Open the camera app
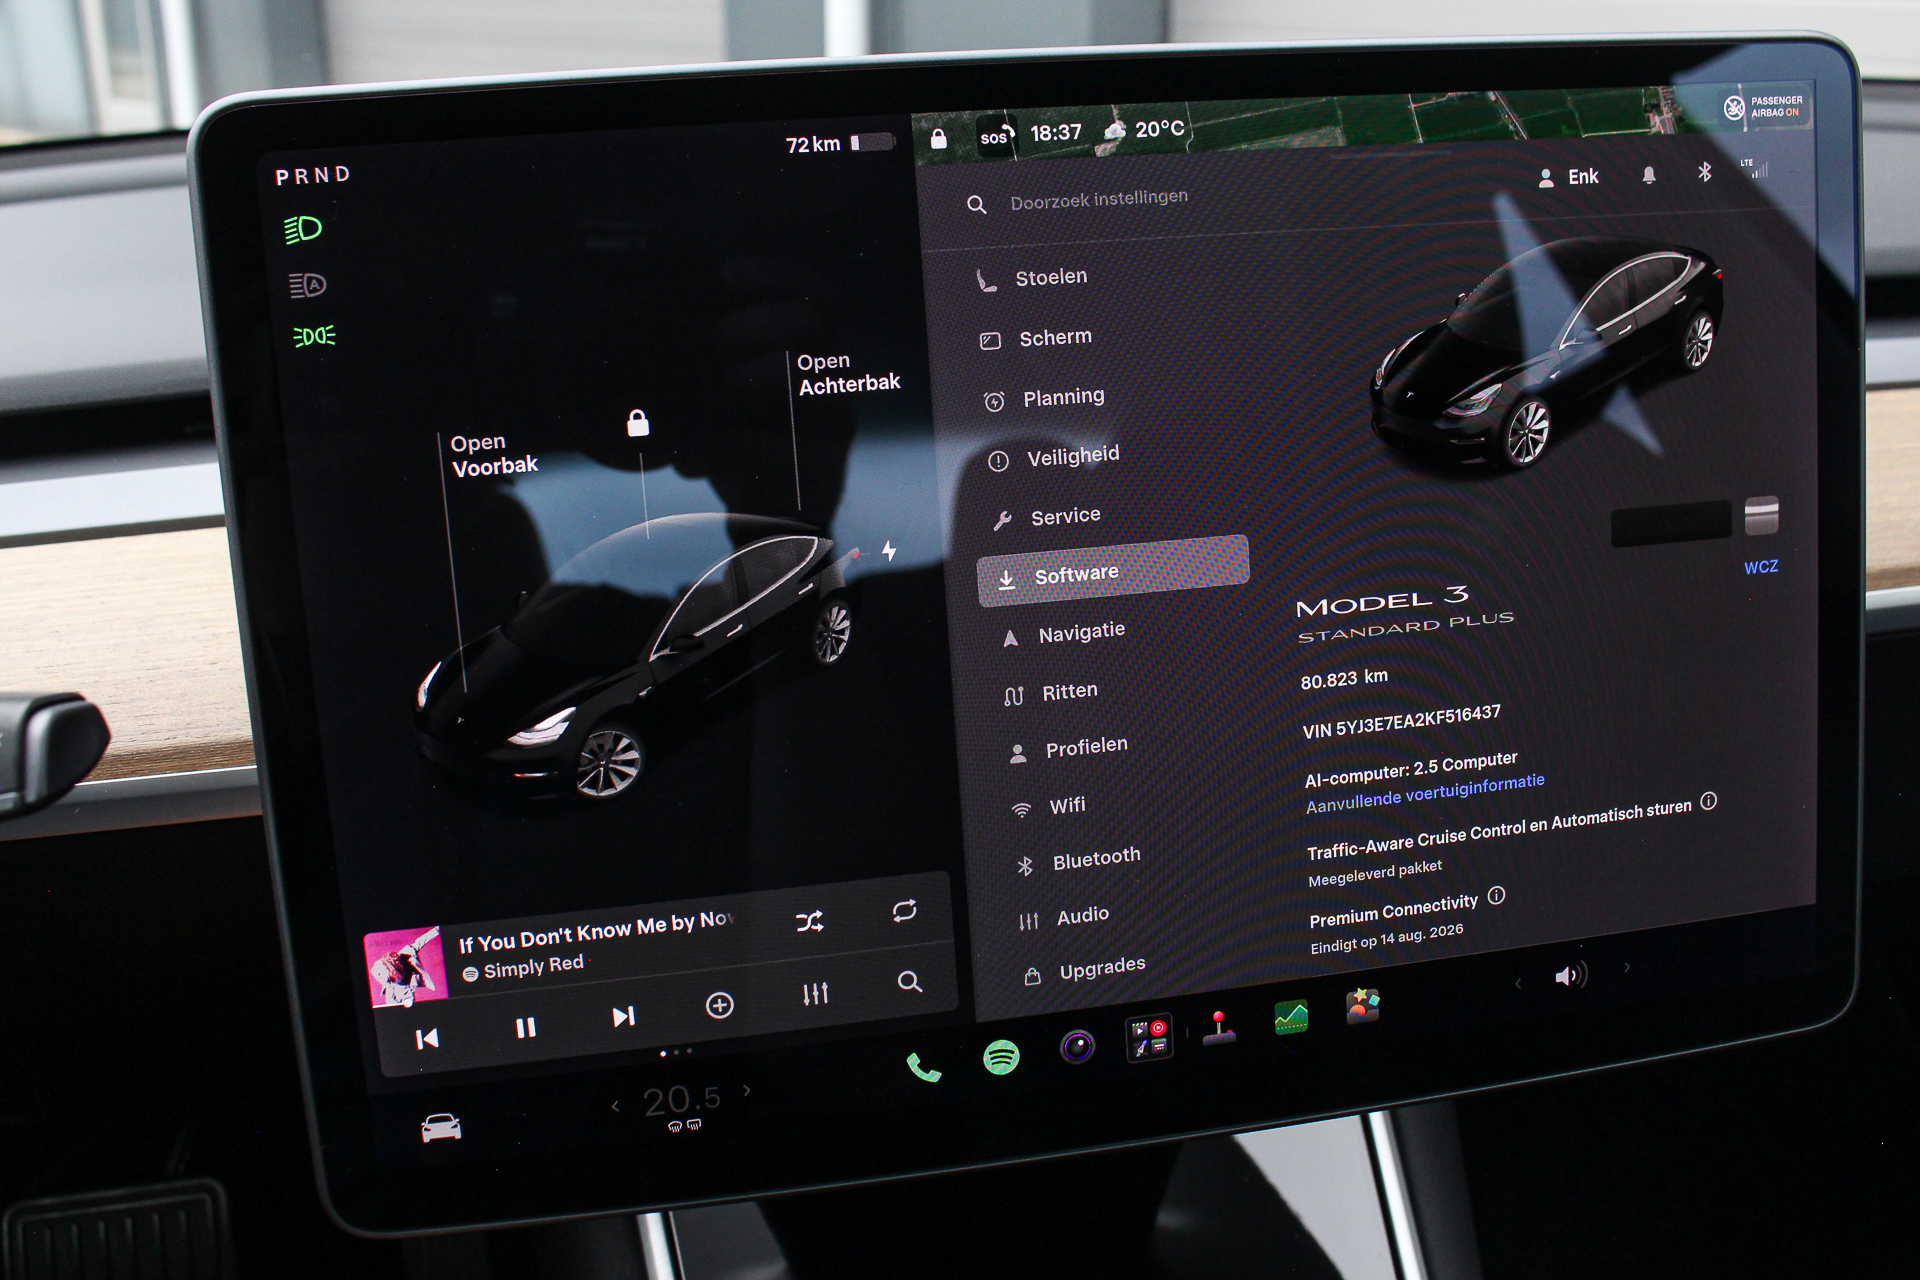Viewport: 1920px width, 1280px height. (x=1077, y=1047)
